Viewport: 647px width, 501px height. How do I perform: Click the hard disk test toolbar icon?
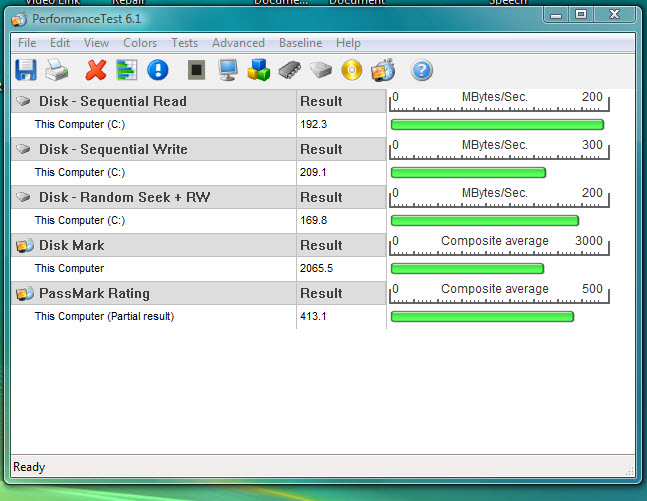pos(321,70)
